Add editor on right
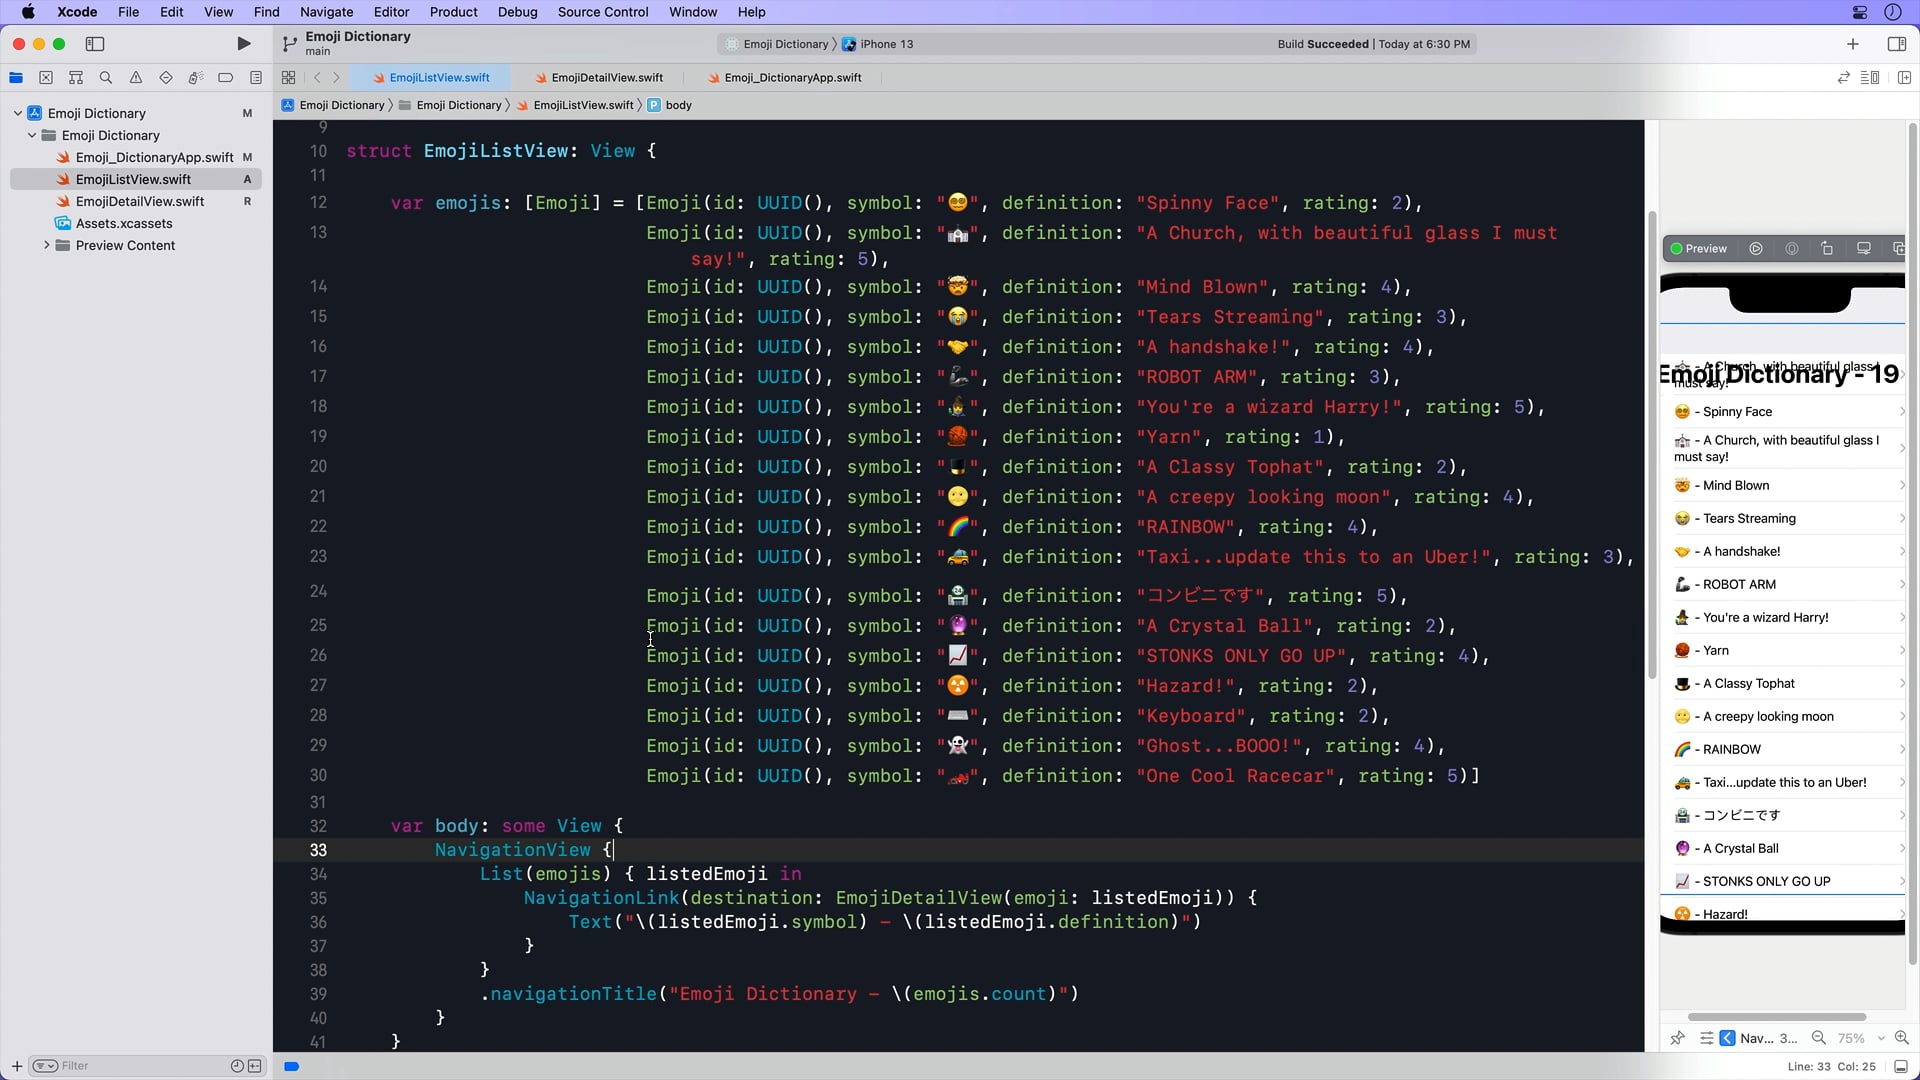Screen dimensions: 1920x1080 (1904, 78)
